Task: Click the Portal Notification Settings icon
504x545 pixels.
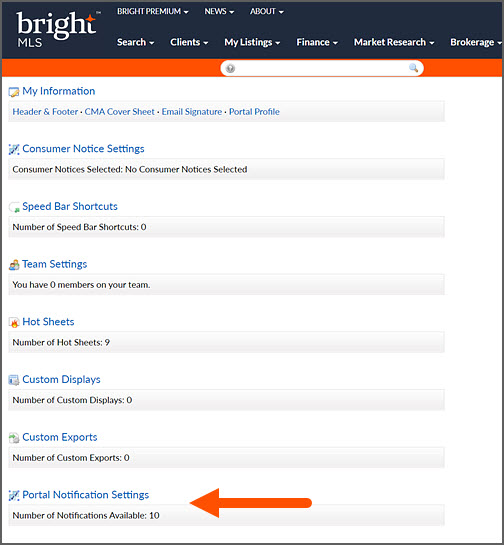Action: click(x=14, y=496)
